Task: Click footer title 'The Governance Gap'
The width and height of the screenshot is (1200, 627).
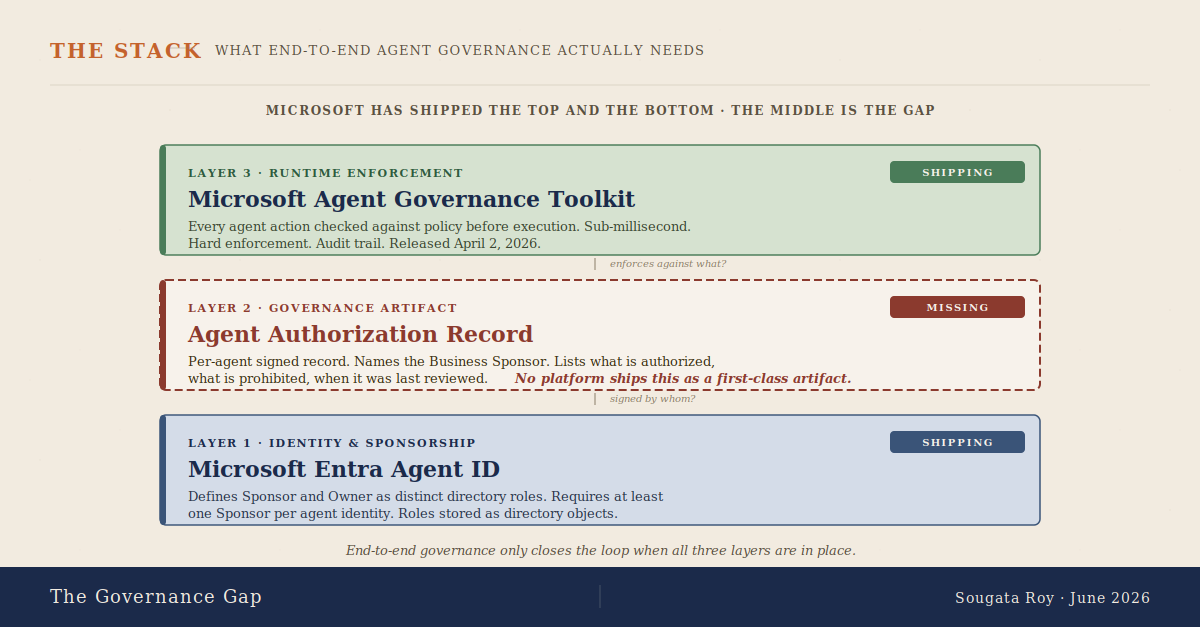Action: pyautogui.click(x=156, y=597)
